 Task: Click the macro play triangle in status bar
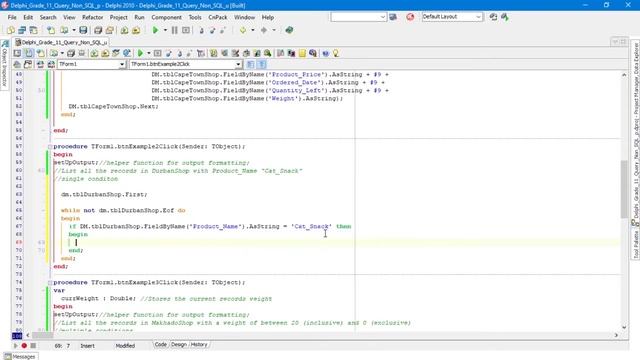(16, 346)
